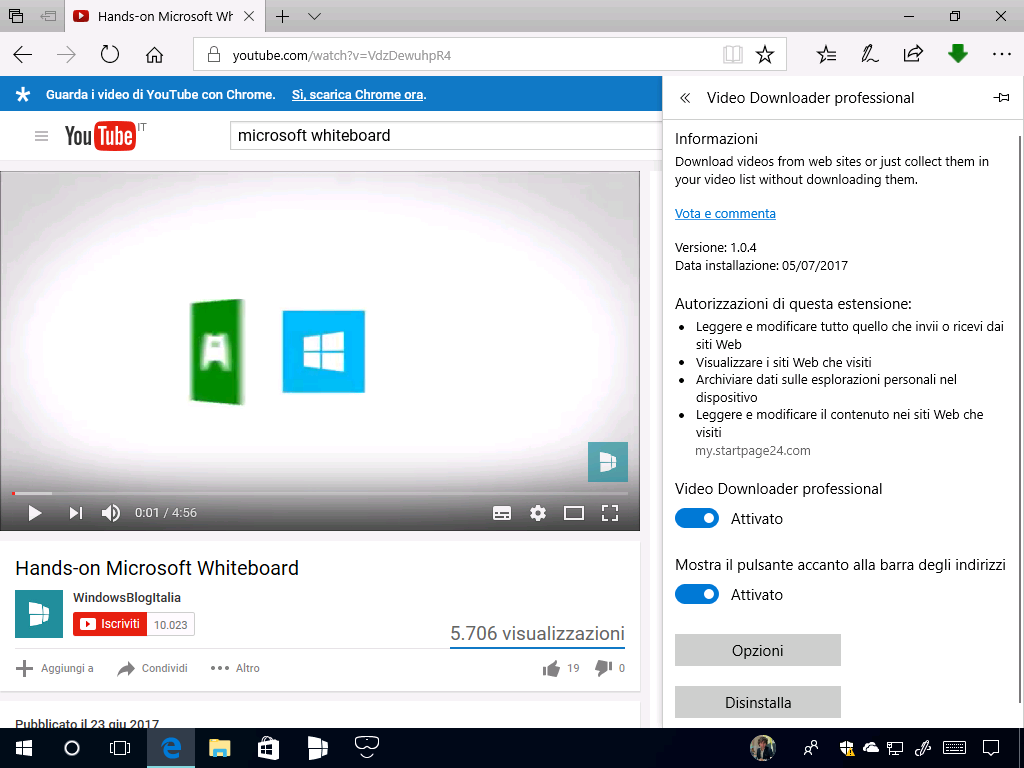Screen dimensions: 1024x768
Task: Seek on the video progress bar
Action: coord(320,493)
